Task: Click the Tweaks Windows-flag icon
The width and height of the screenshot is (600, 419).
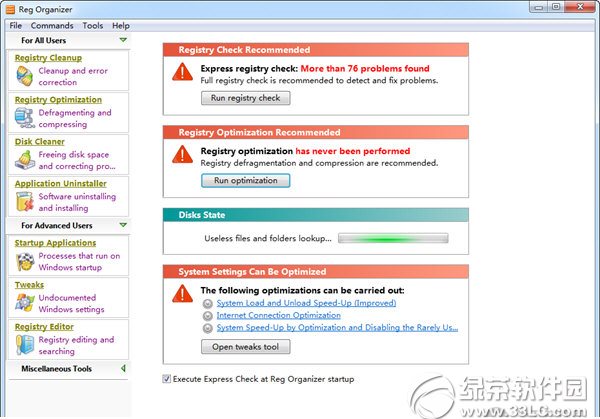Action: (x=24, y=303)
